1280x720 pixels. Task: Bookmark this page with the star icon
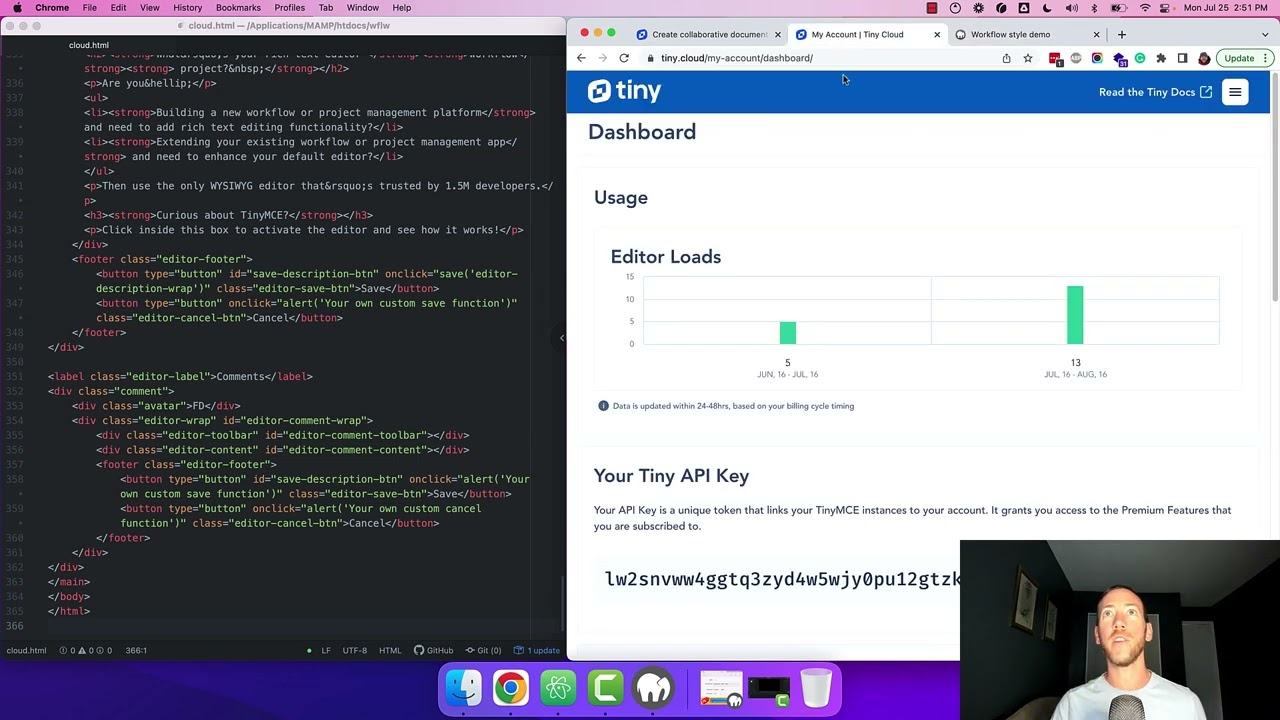(x=1028, y=58)
